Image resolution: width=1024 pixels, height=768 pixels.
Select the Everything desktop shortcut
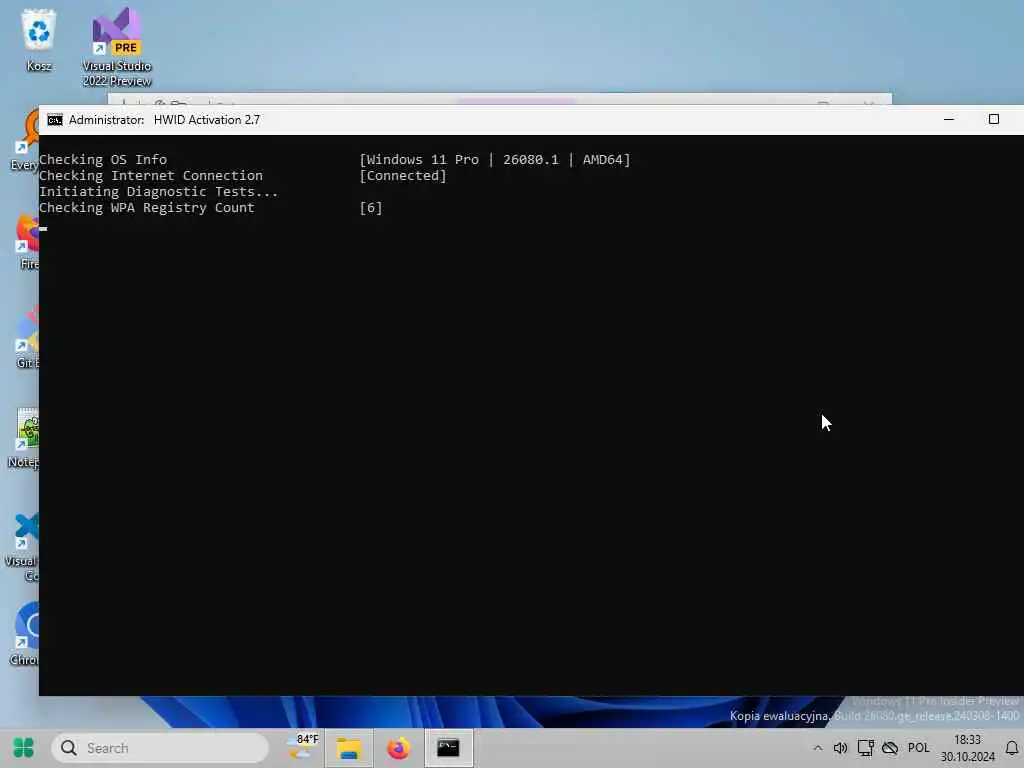25,141
